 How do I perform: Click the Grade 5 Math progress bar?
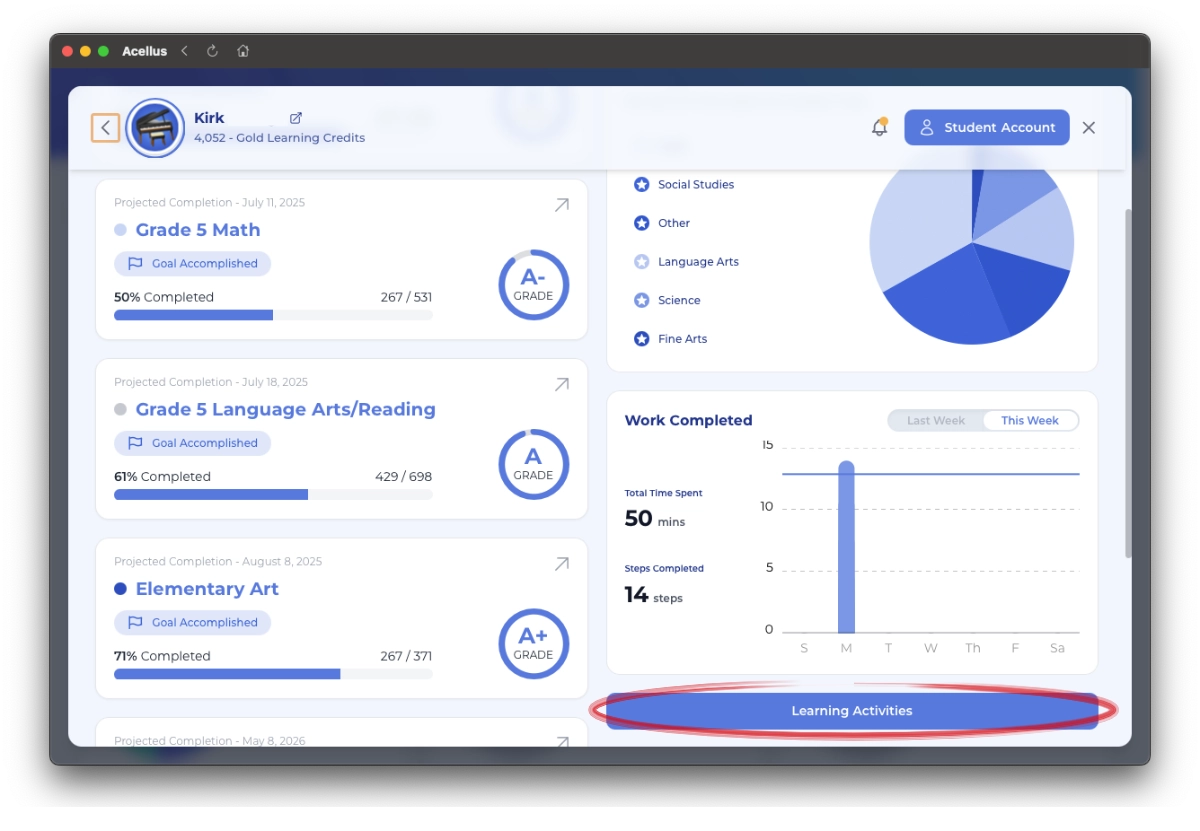click(273, 315)
